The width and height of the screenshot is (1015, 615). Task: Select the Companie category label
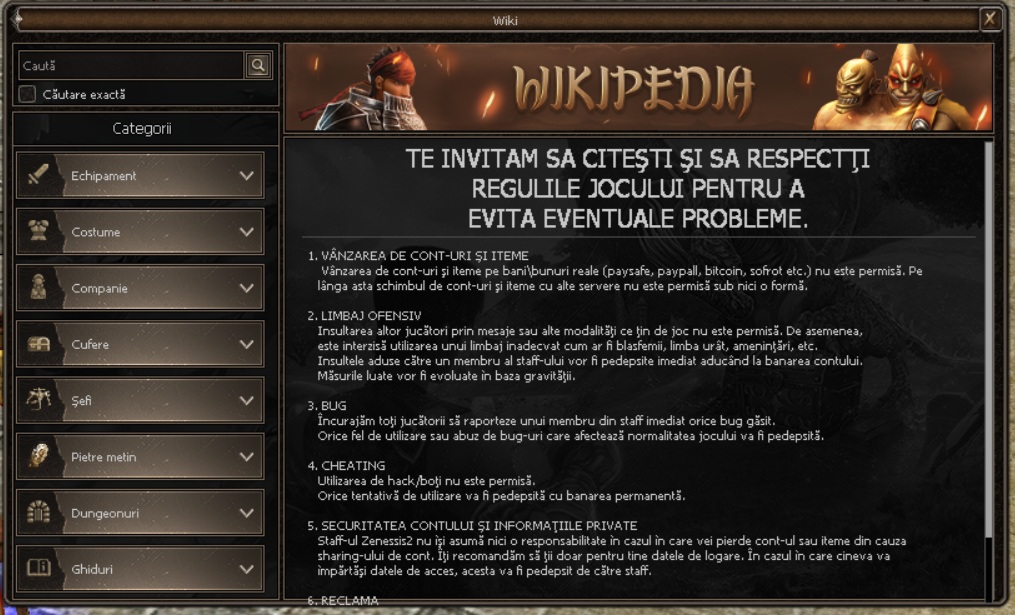tap(99, 288)
